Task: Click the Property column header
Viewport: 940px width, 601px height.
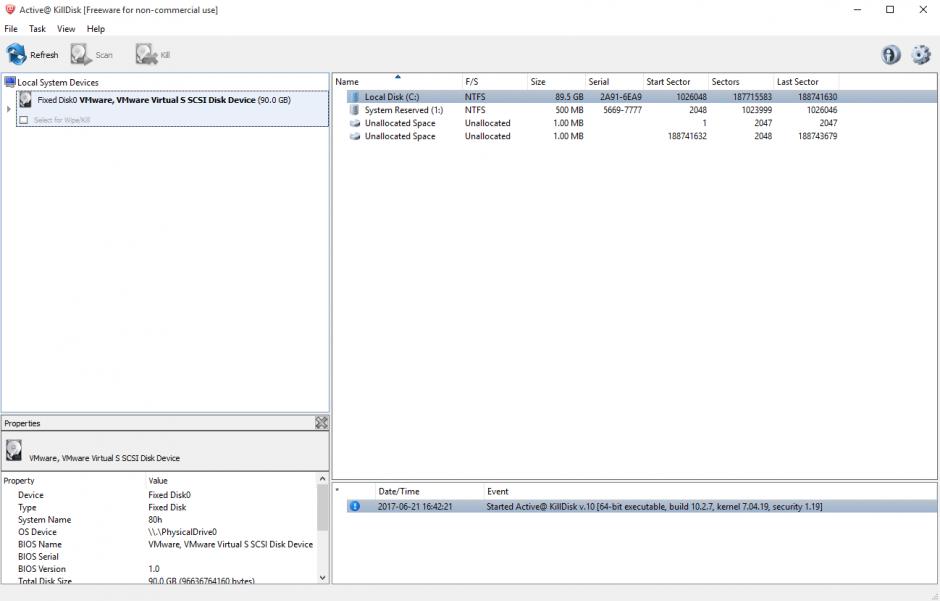Action: pyautogui.click(x=74, y=481)
